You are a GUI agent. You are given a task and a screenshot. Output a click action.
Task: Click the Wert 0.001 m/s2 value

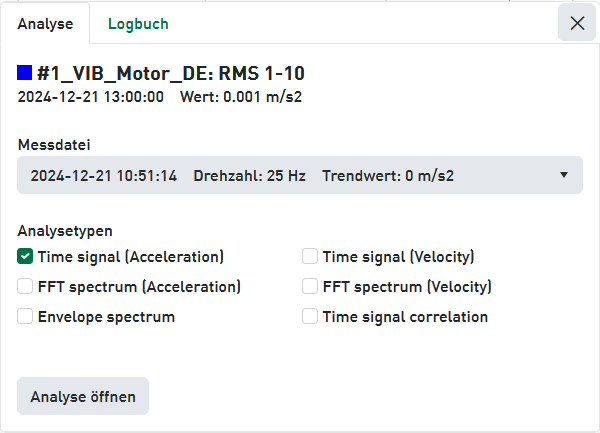click(241, 98)
